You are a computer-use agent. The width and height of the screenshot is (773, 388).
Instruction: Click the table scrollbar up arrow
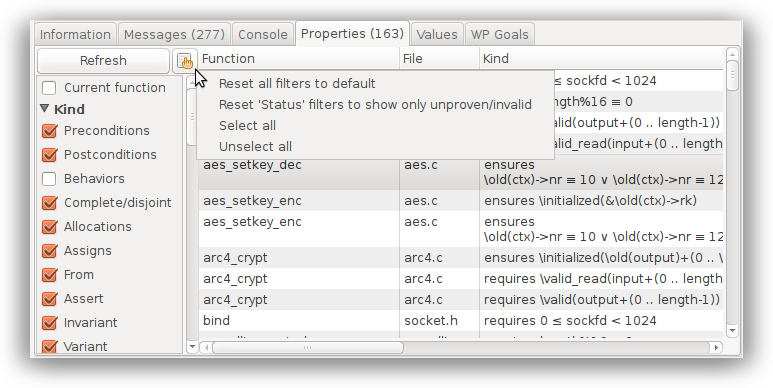732,54
